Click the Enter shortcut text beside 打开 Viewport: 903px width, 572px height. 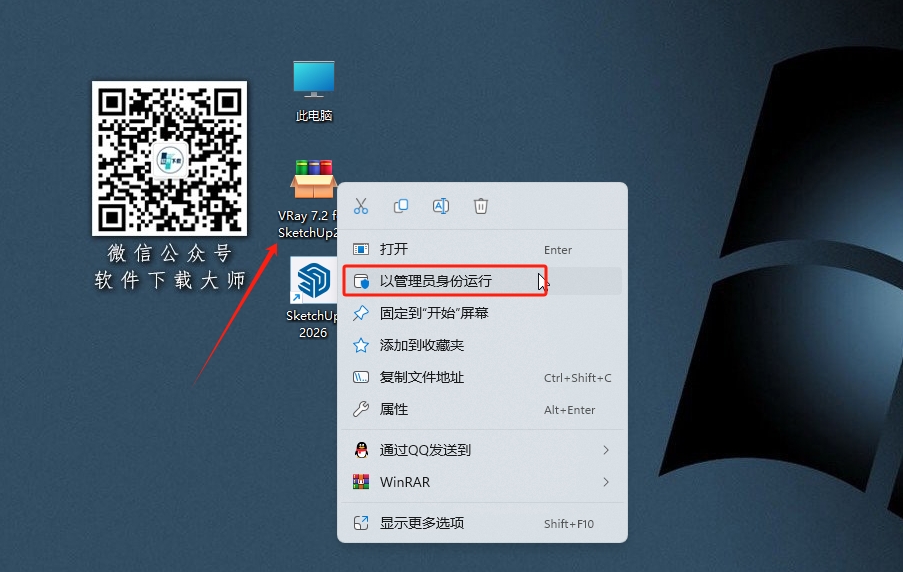click(x=558, y=250)
